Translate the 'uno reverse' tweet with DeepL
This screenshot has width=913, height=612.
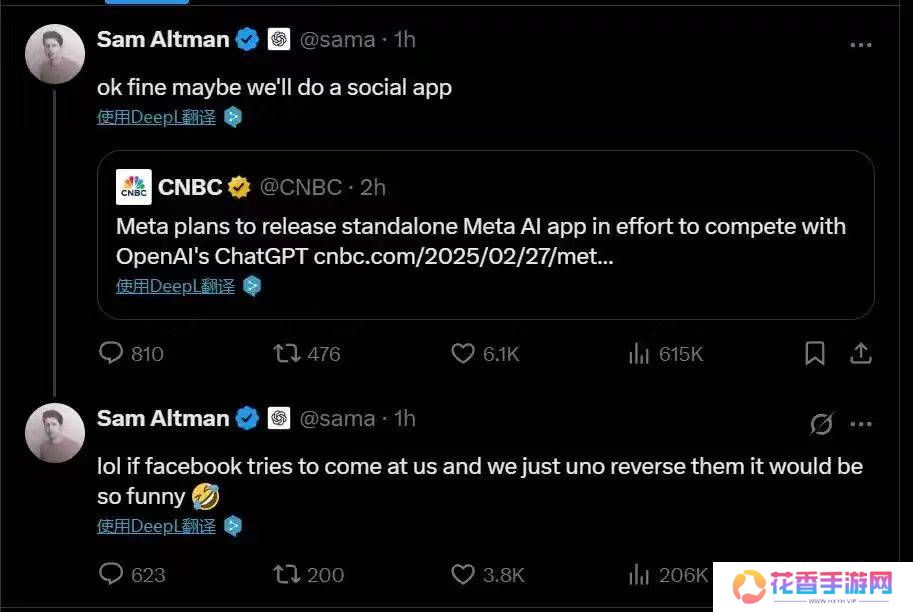point(156,526)
